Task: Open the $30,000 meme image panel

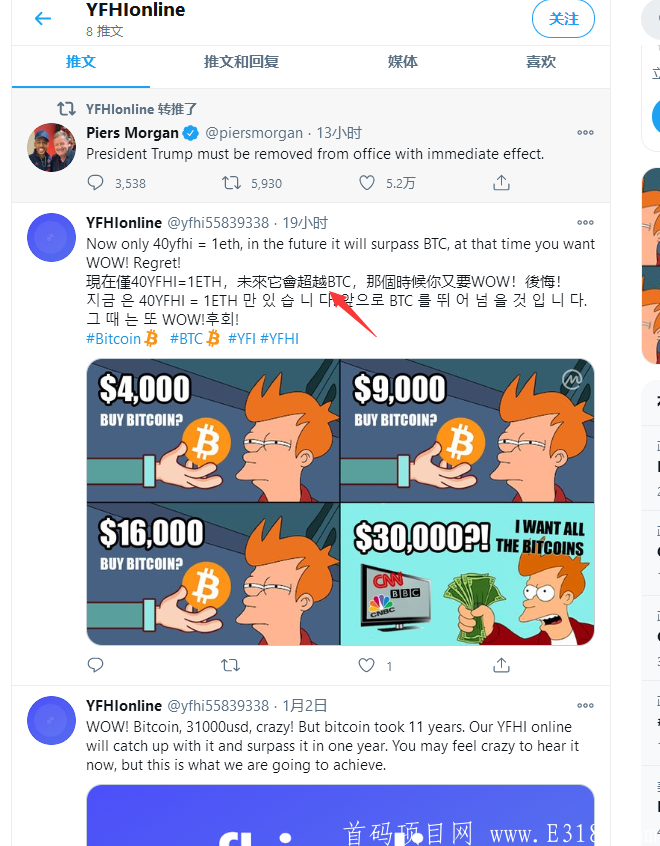Action: (467, 574)
